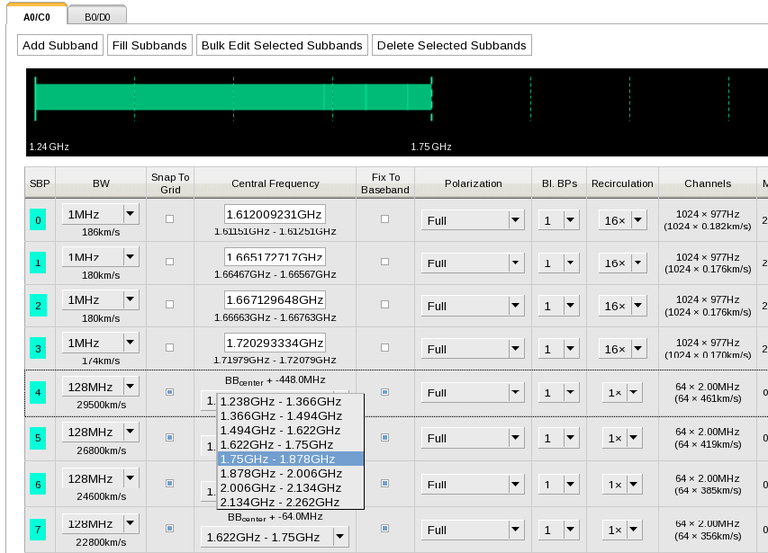Click the cyan subband 1 index badge
This screenshot has height=553, width=768.
[39, 263]
